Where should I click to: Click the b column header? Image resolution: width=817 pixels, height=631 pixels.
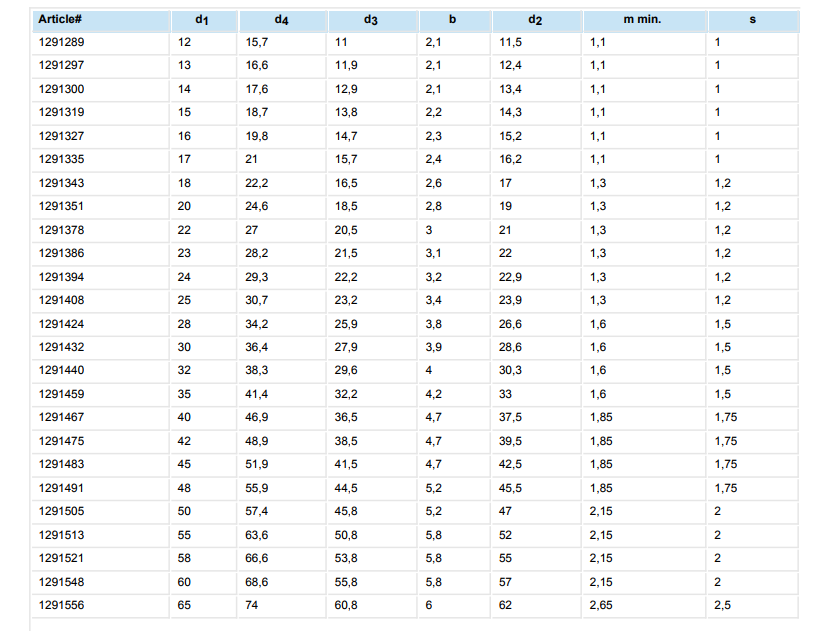click(x=453, y=20)
